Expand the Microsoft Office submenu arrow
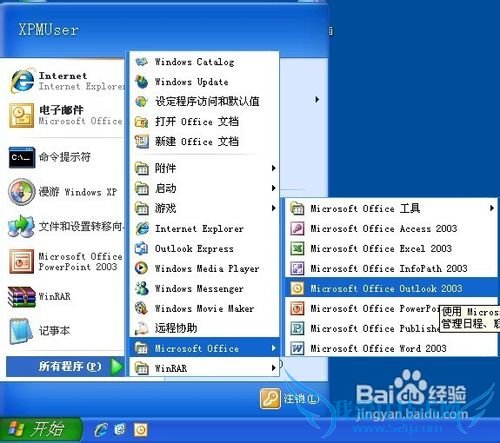500x443 pixels. (274, 348)
